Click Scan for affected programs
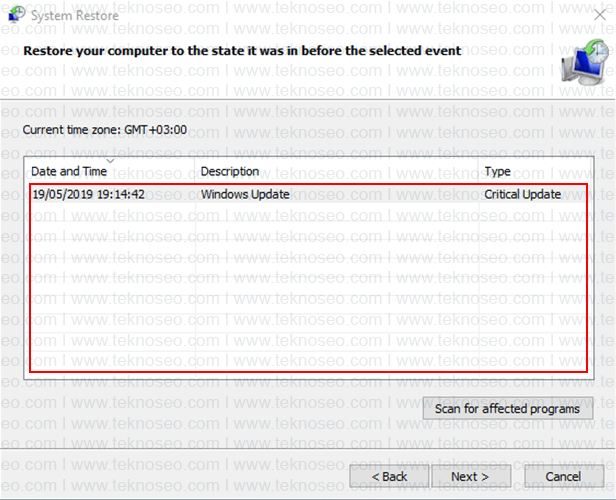 point(508,408)
